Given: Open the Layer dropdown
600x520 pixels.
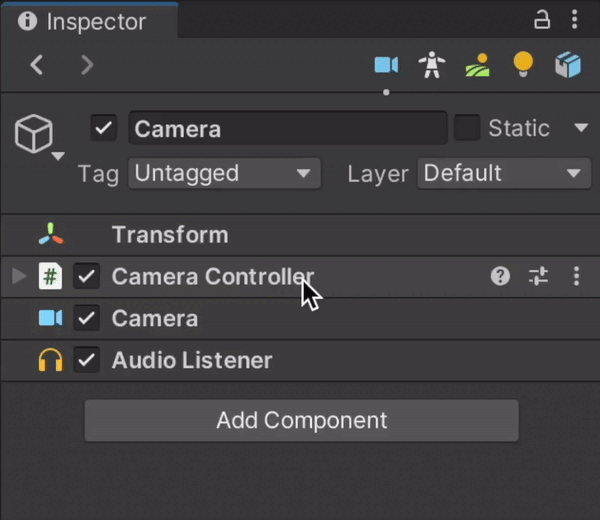Looking at the screenshot, I should (502, 173).
